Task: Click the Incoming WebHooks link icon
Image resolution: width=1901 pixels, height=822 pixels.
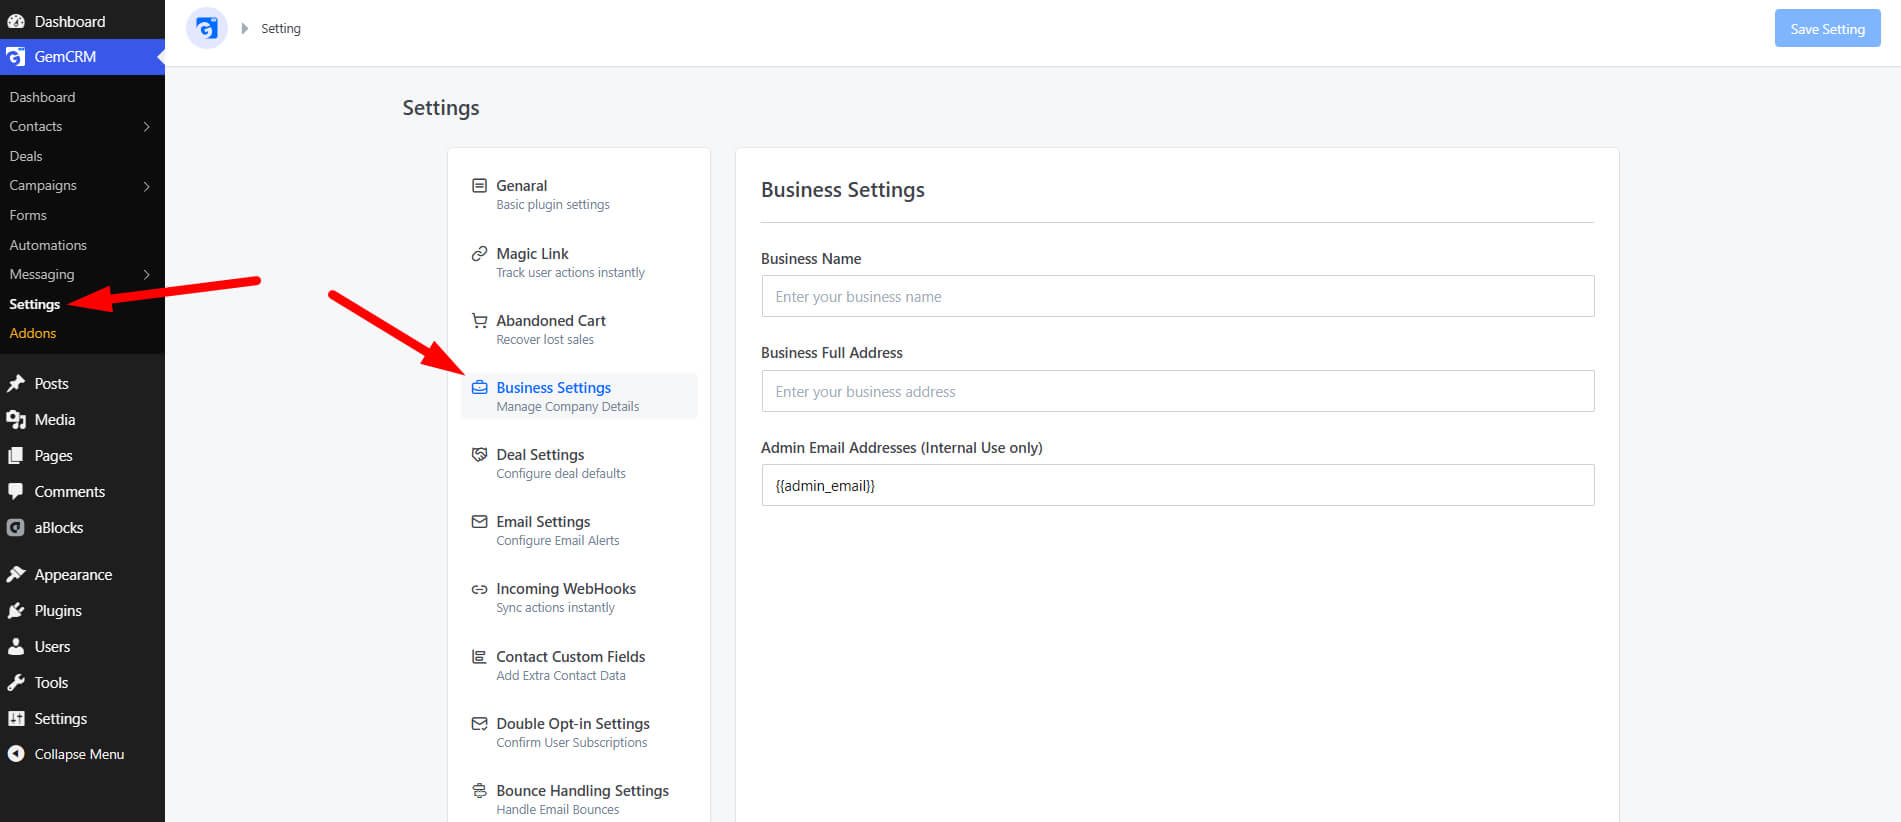Action: tap(479, 589)
